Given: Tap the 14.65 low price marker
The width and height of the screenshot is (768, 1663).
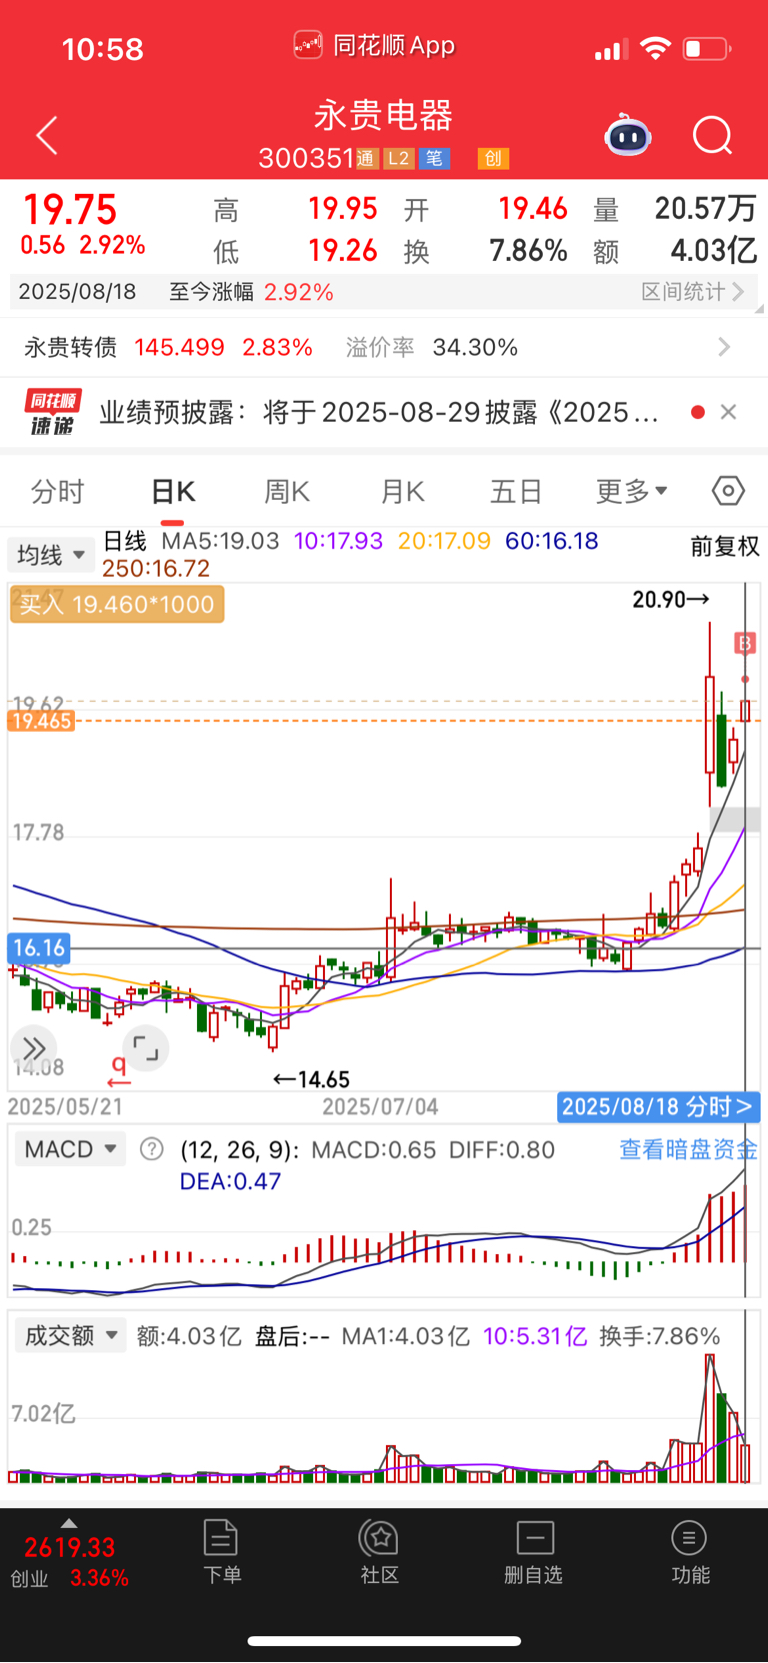Looking at the screenshot, I should 311,1079.
